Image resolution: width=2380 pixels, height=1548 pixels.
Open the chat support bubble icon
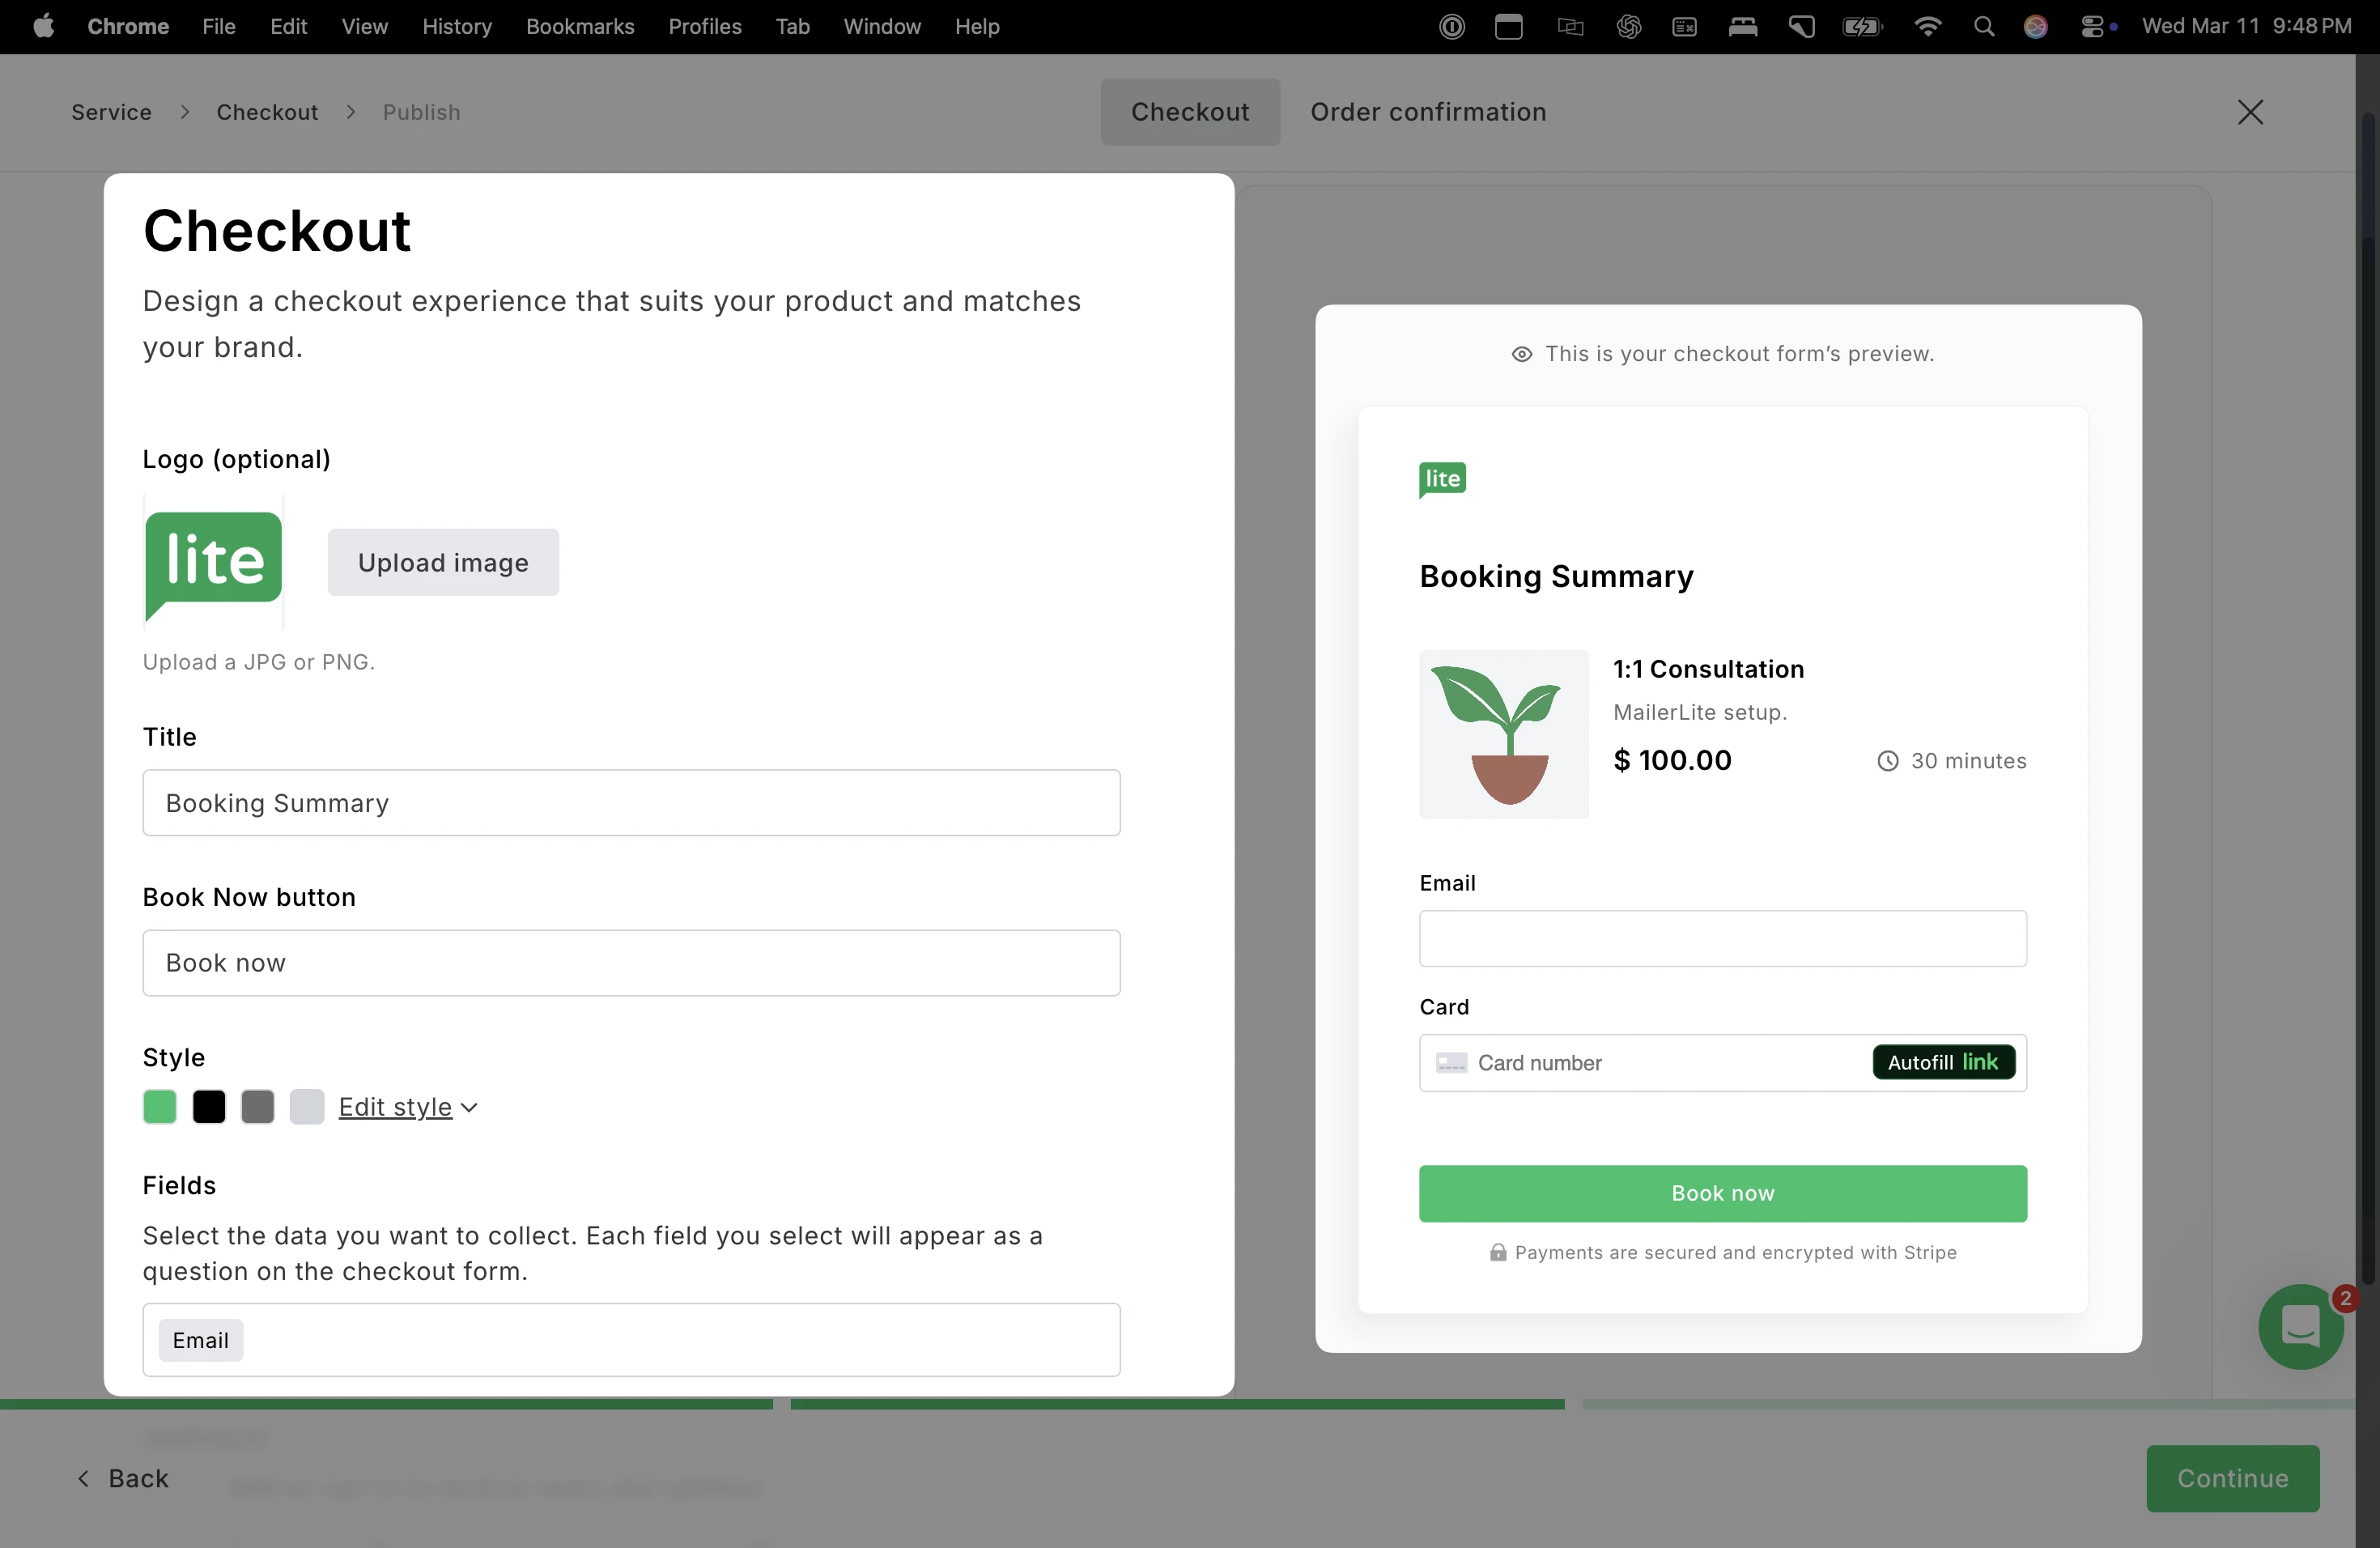click(x=2299, y=1326)
